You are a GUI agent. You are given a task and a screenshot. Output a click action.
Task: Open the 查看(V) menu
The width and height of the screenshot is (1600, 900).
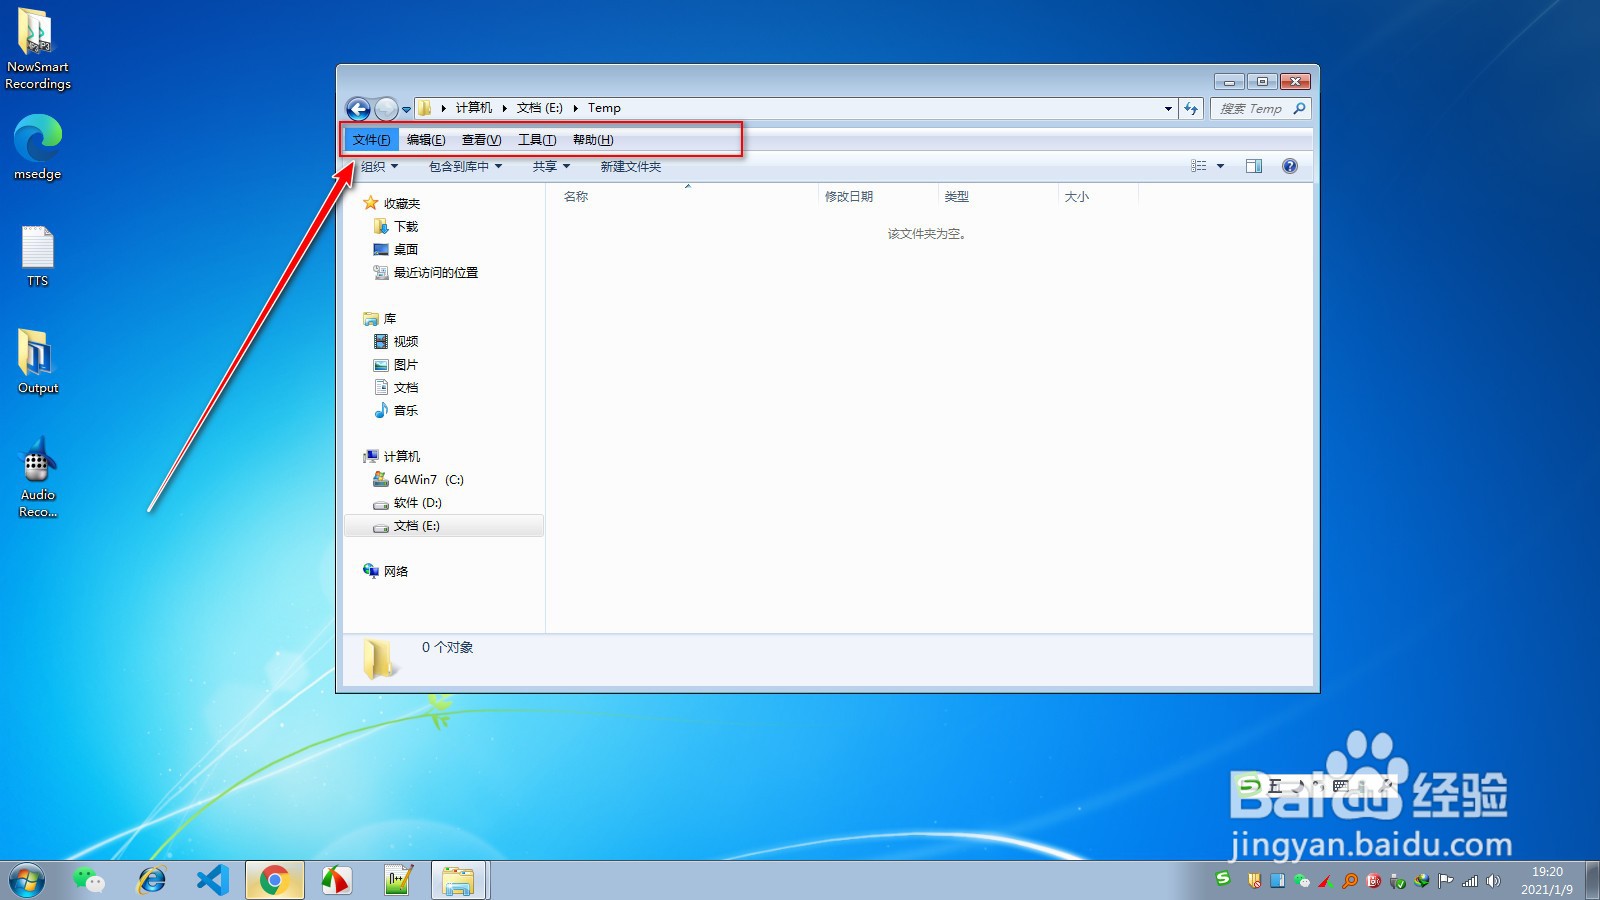click(x=481, y=140)
